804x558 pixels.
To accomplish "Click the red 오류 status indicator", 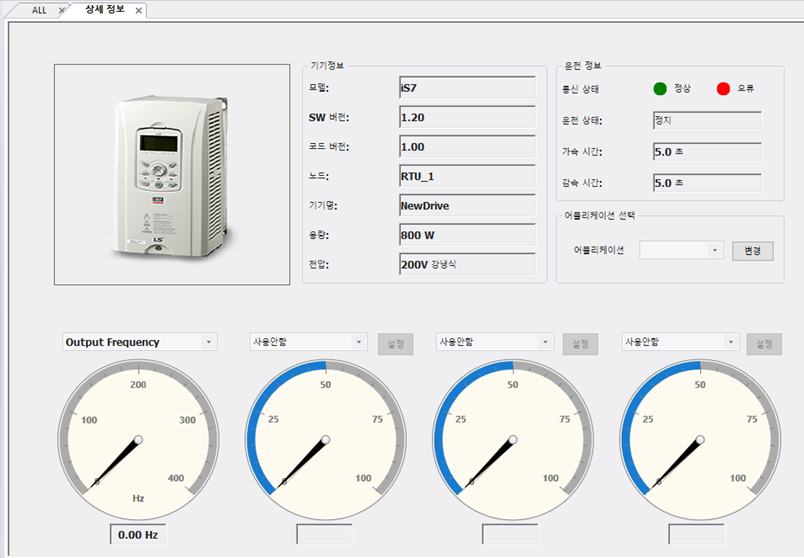I will (x=724, y=88).
